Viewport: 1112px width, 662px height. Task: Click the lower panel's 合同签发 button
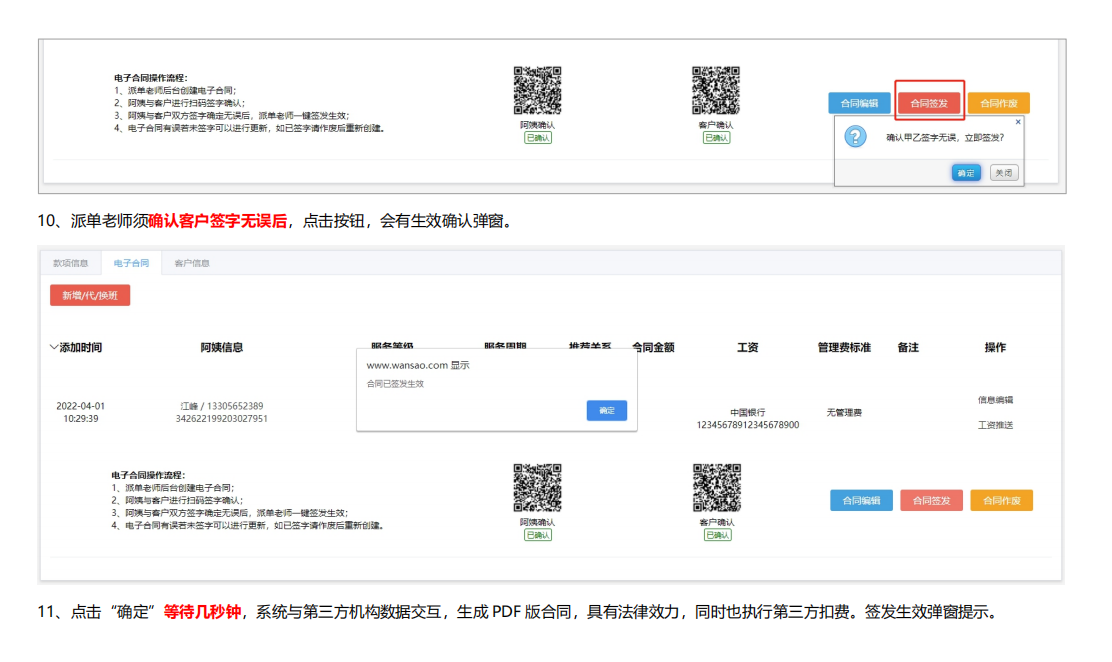931,500
